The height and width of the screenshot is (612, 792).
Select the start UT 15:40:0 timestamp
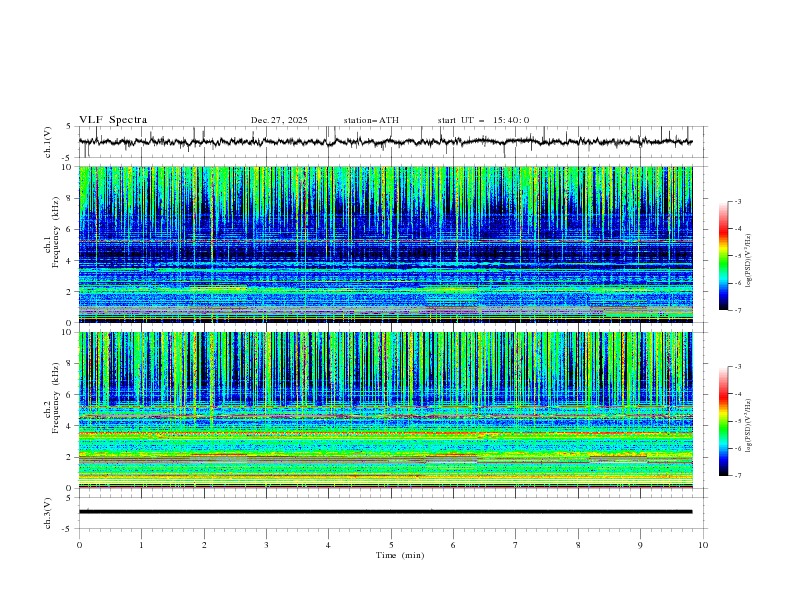[483, 120]
